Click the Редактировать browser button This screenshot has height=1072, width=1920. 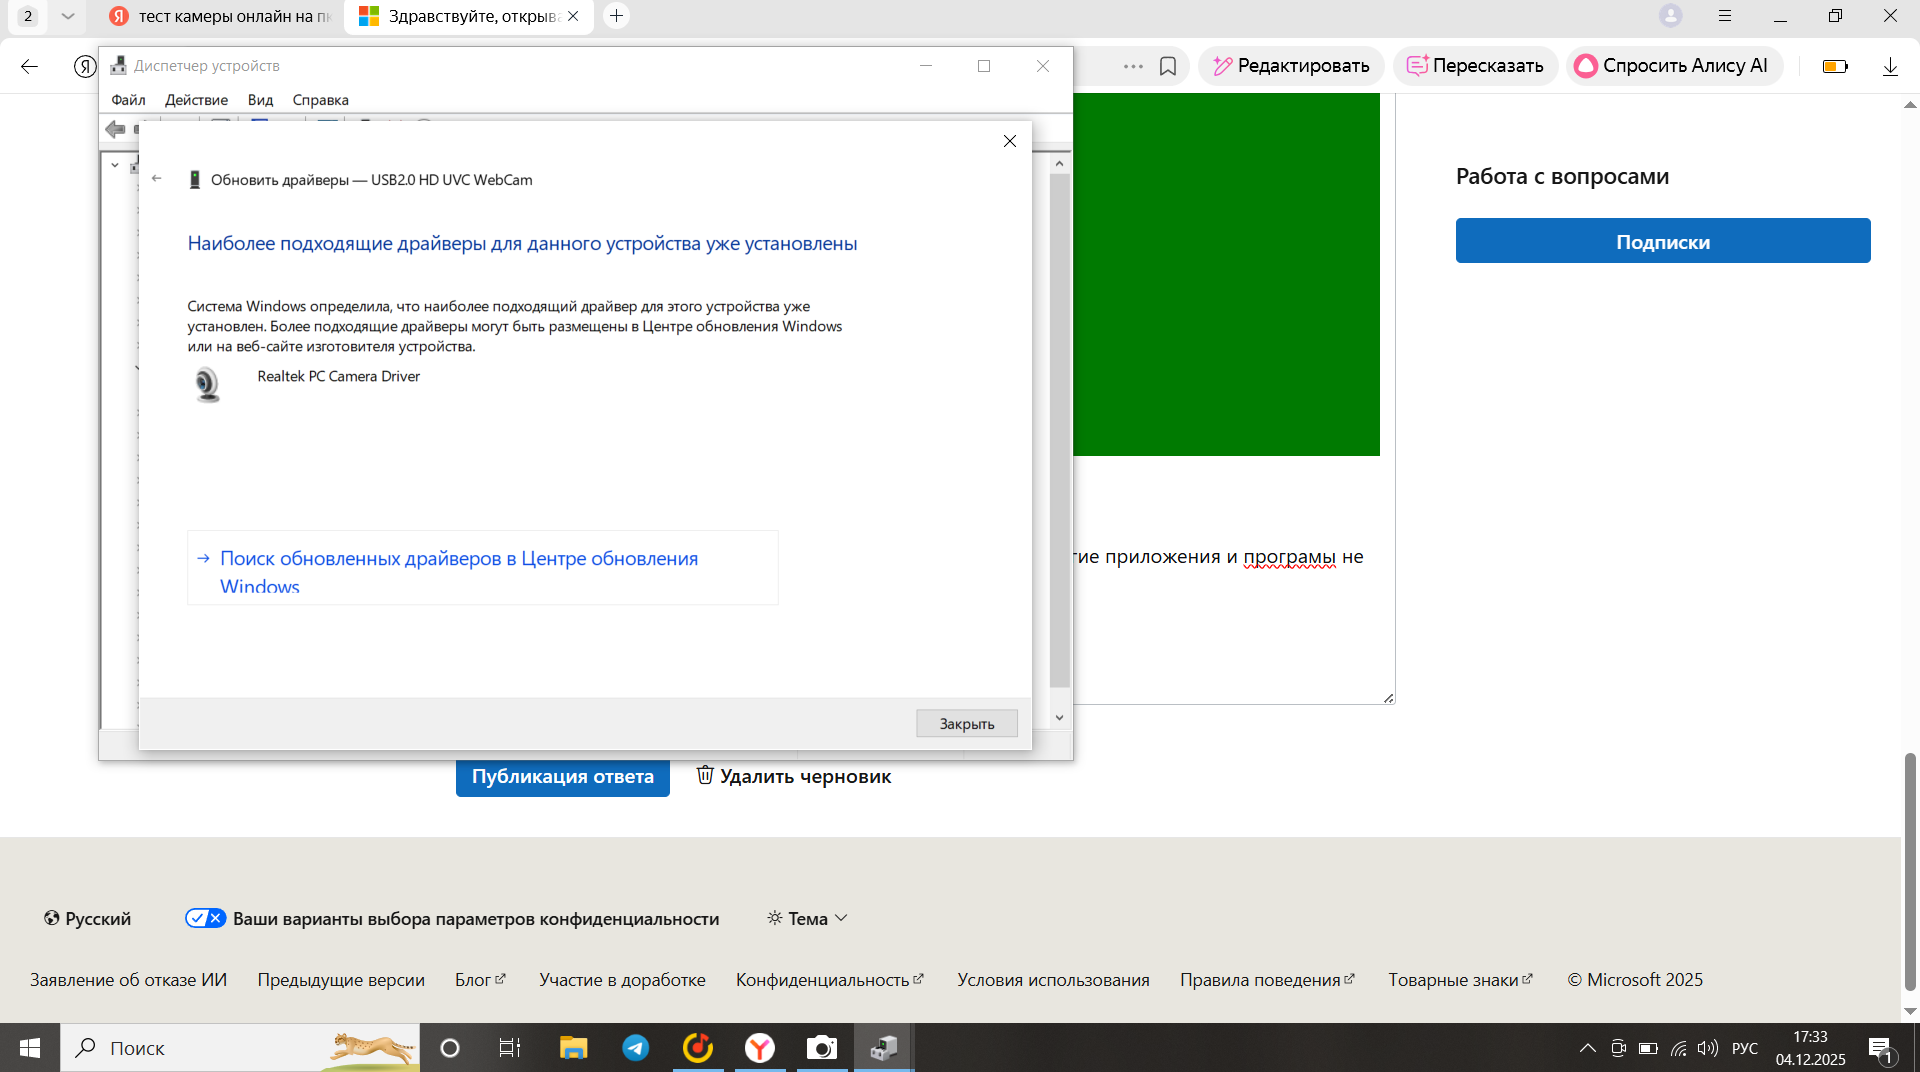(x=1291, y=66)
